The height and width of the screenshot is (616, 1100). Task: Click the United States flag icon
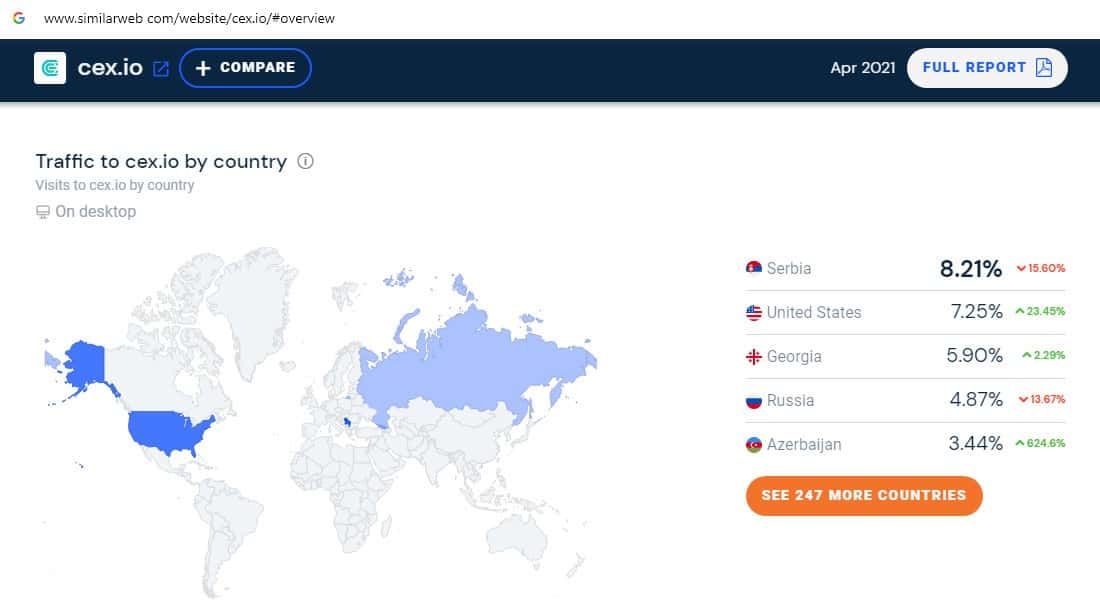[753, 312]
